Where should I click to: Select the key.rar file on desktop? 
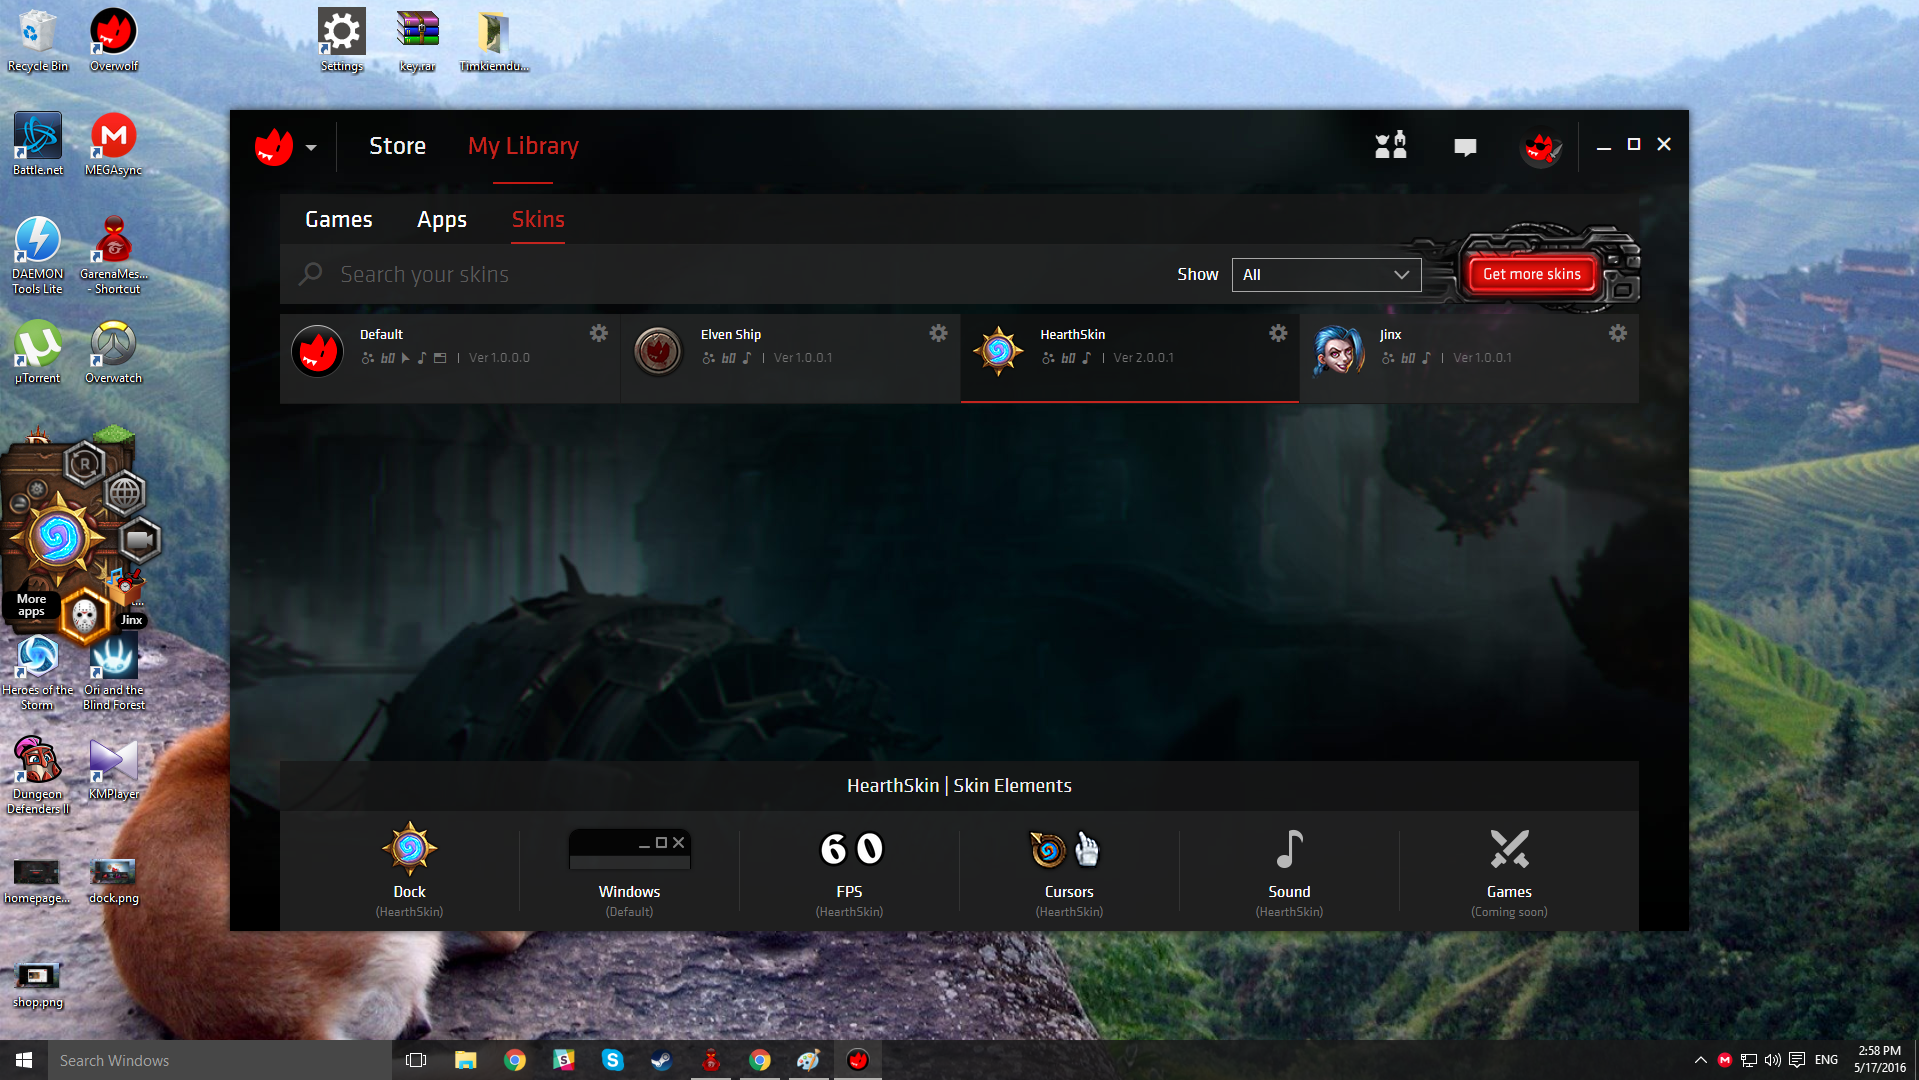(417, 40)
